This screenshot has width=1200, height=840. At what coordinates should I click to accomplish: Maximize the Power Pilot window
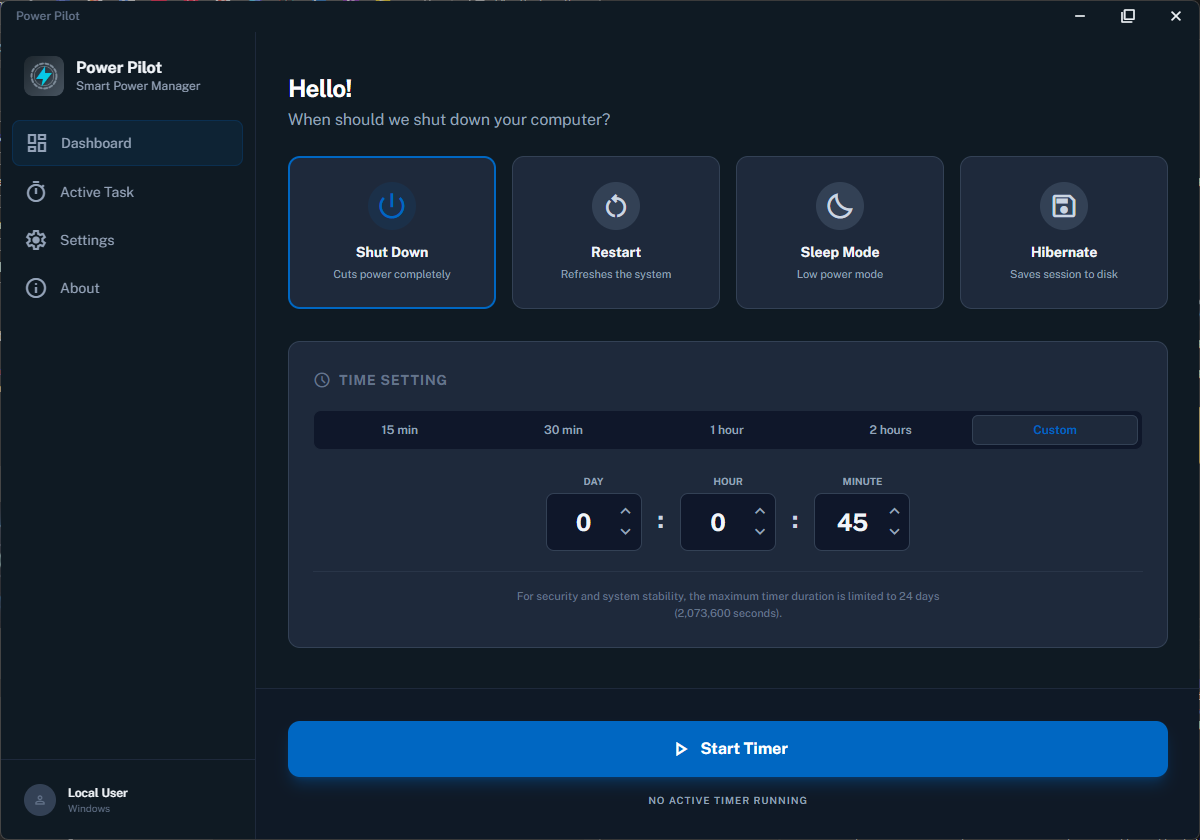tap(1128, 16)
